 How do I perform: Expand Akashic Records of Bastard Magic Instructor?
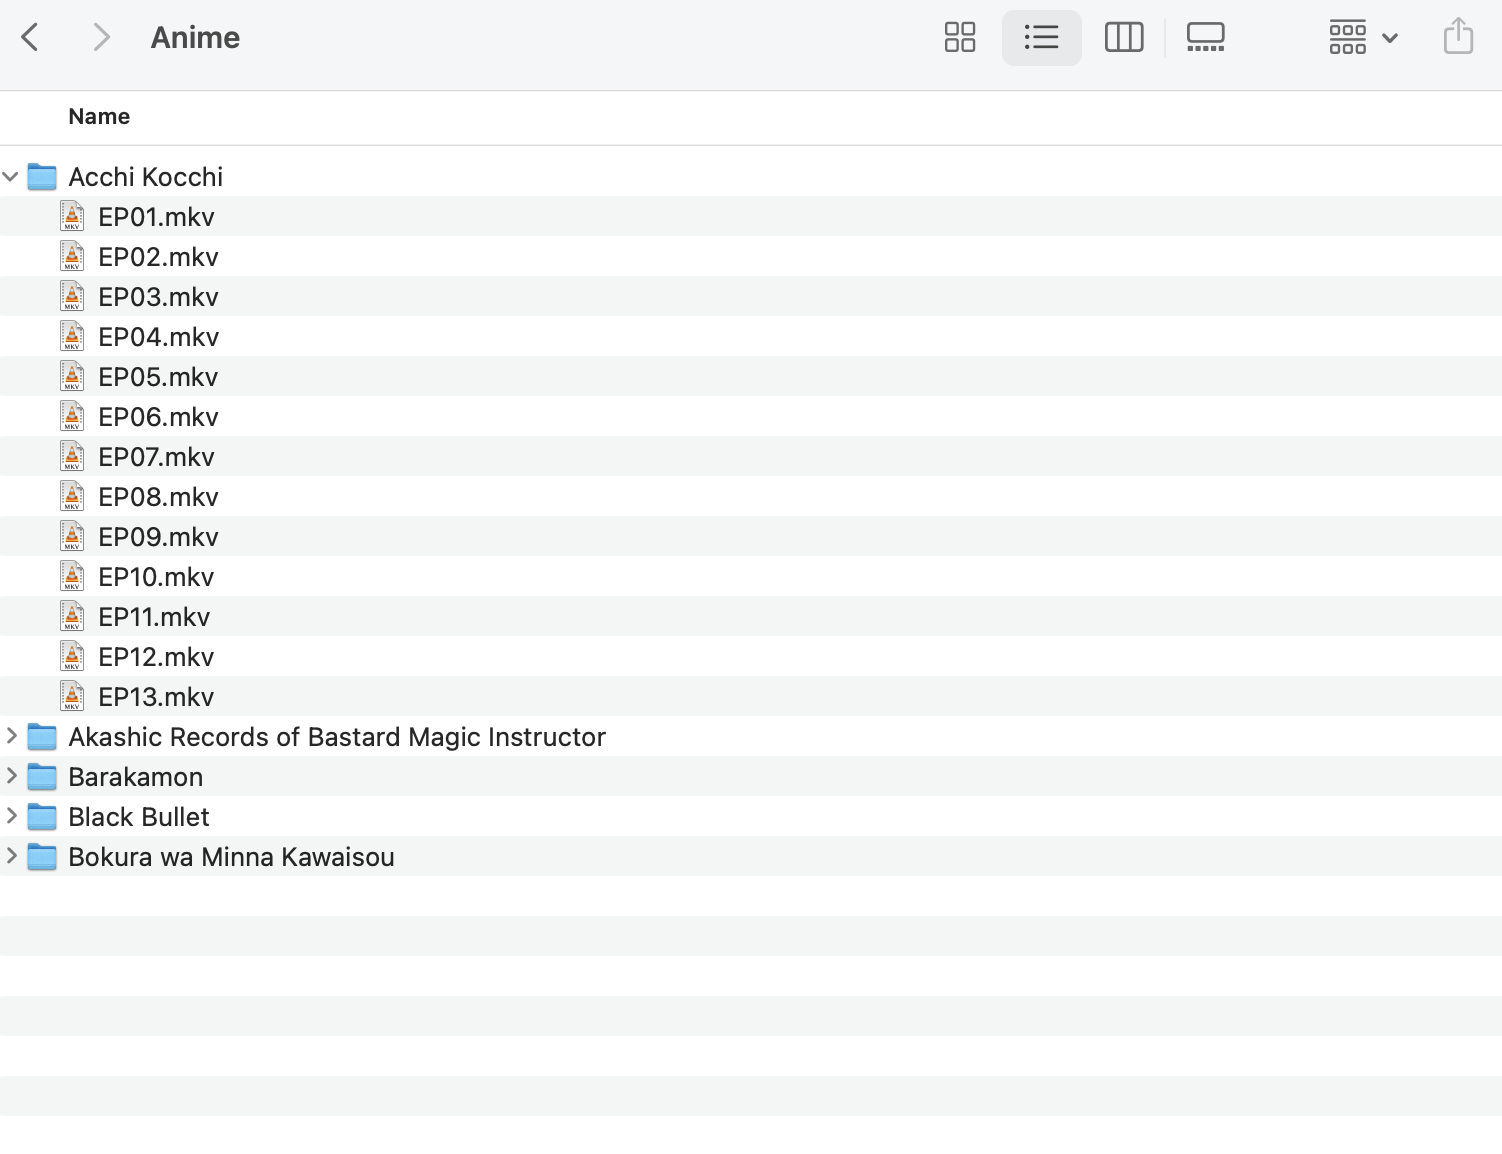(11, 736)
